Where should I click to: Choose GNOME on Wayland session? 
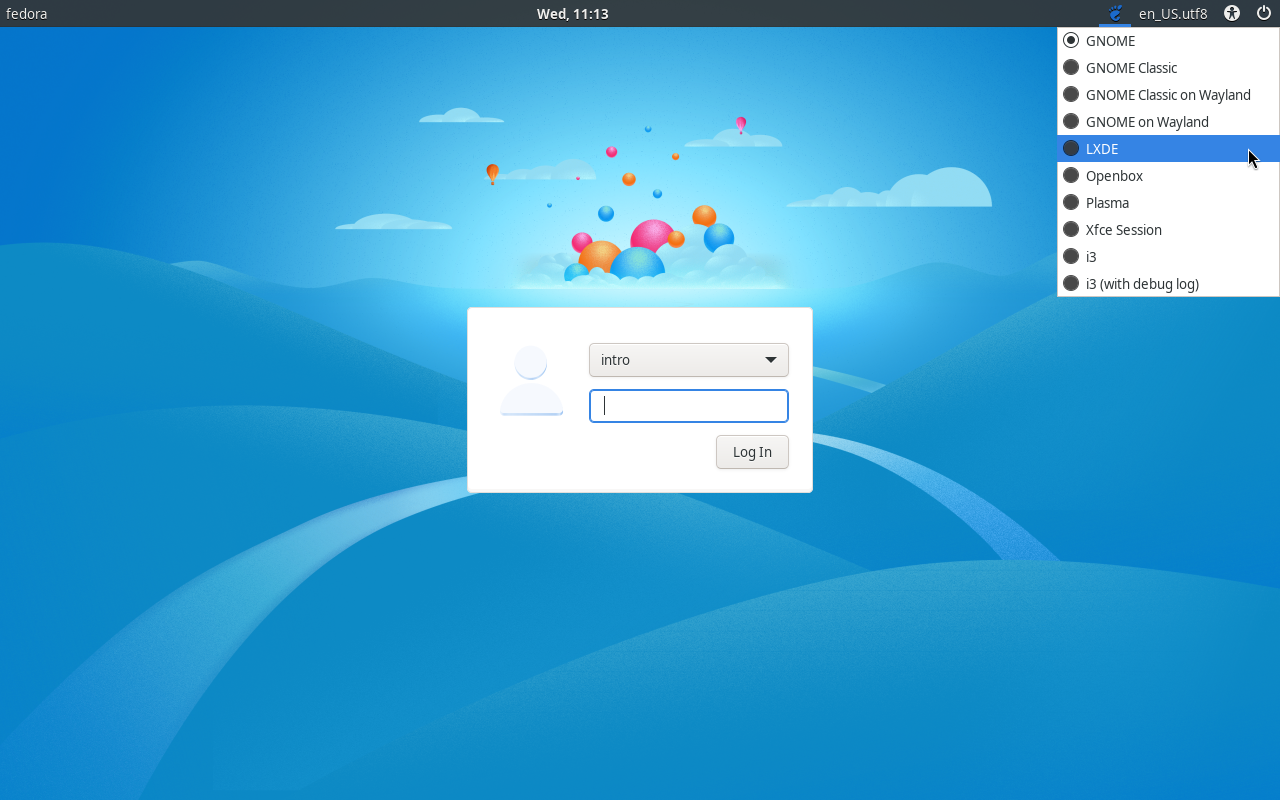pyautogui.click(x=1168, y=122)
